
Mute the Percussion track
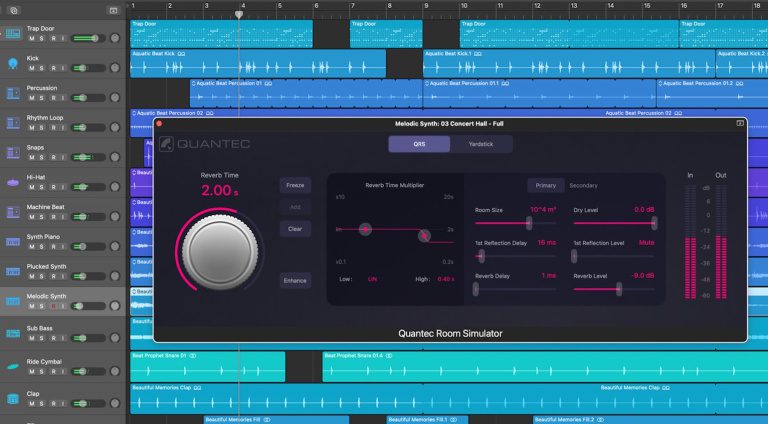31,98
